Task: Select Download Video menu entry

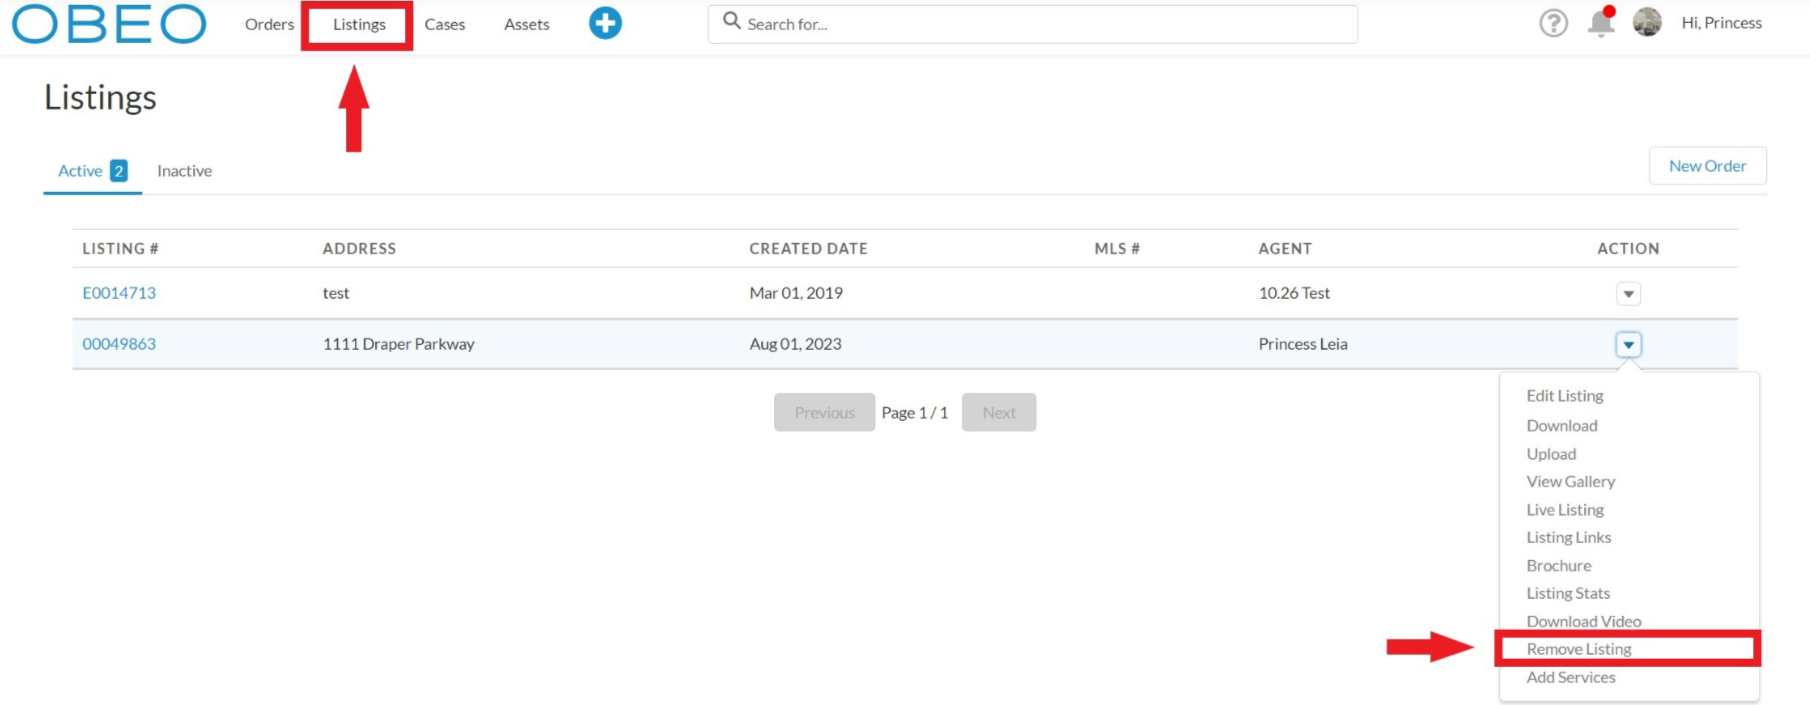Action: click(1584, 622)
